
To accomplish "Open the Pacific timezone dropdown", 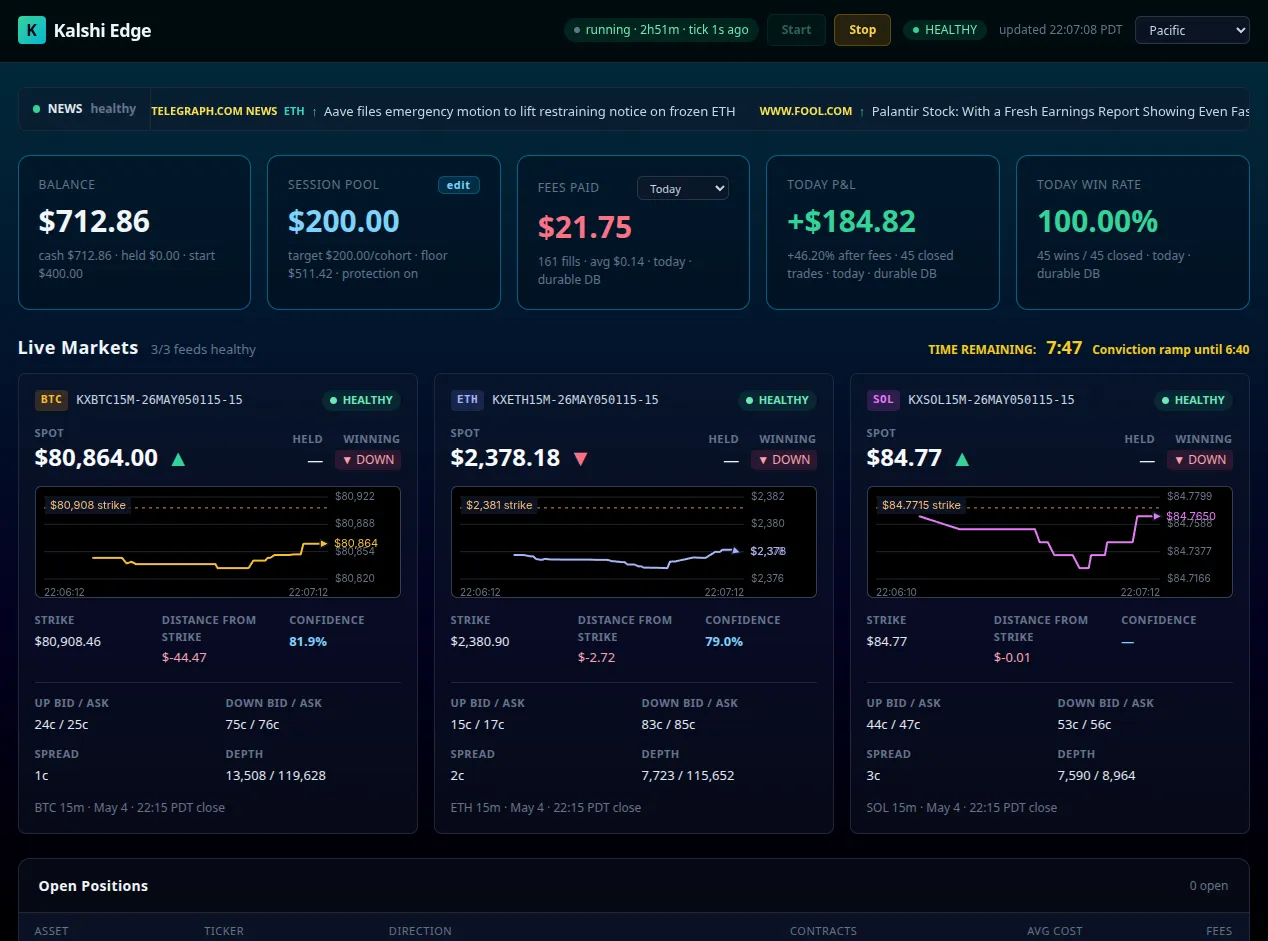I will (1192, 30).
